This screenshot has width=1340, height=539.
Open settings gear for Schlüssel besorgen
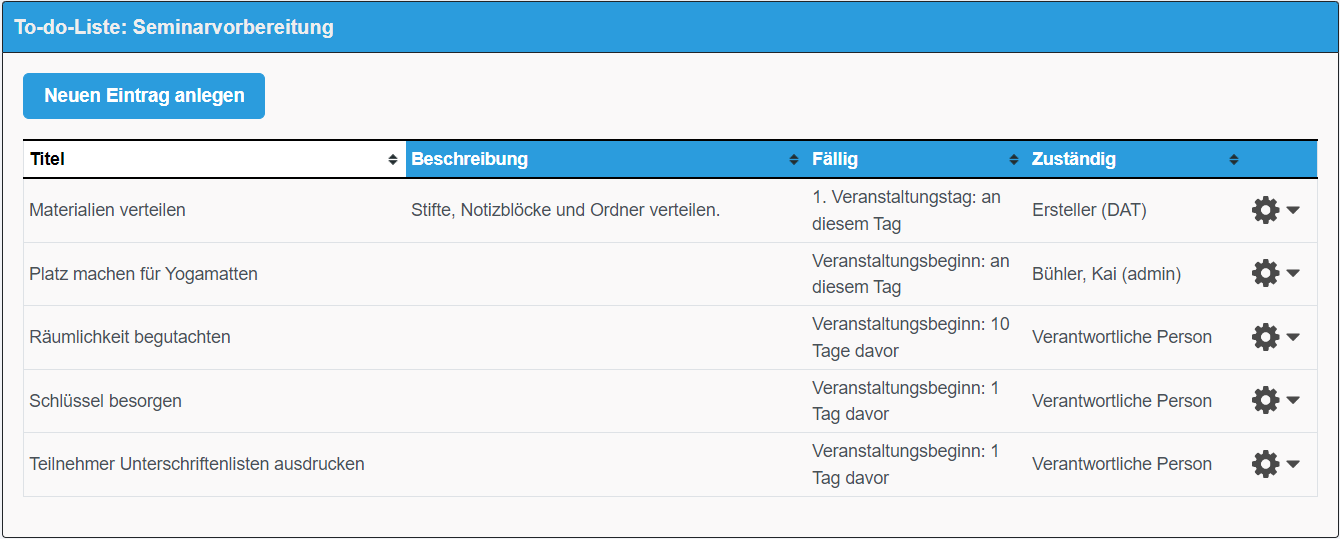point(1265,401)
